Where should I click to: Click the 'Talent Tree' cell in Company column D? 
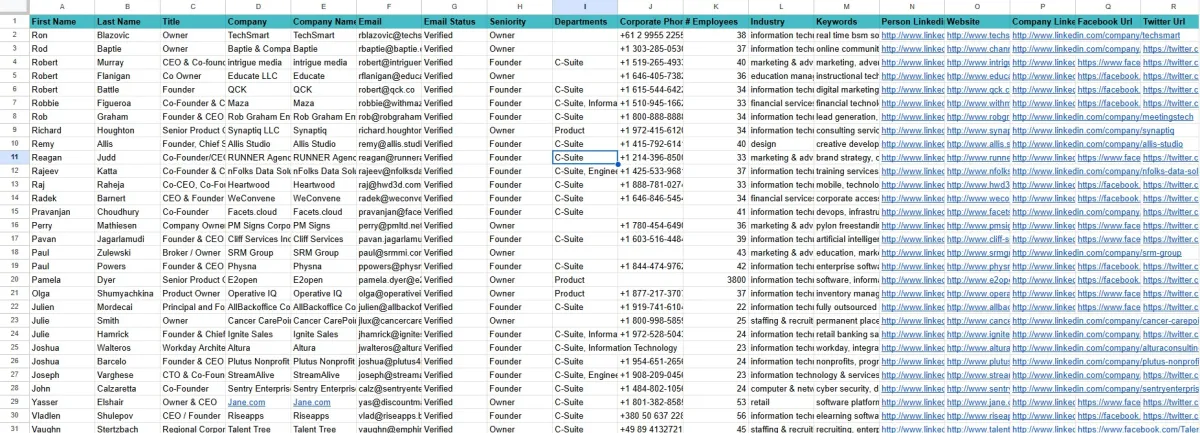(258, 429)
